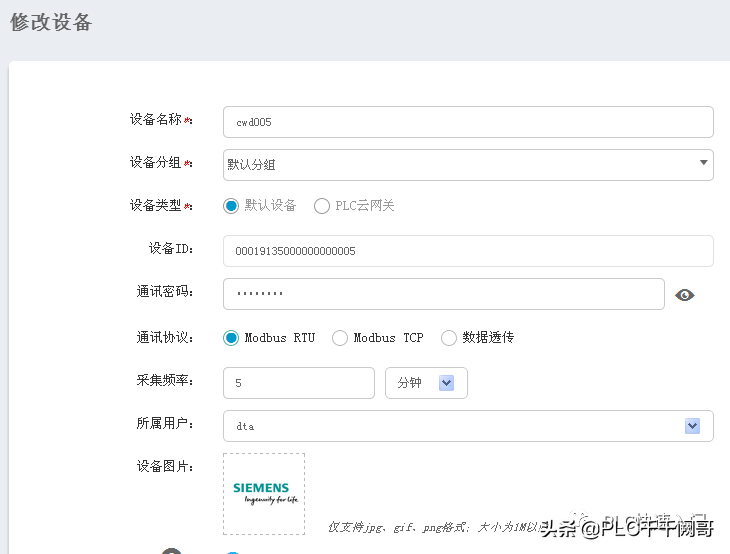Click the 采集频率 label text
Image resolution: width=730 pixels, height=554 pixels.
pos(164,381)
